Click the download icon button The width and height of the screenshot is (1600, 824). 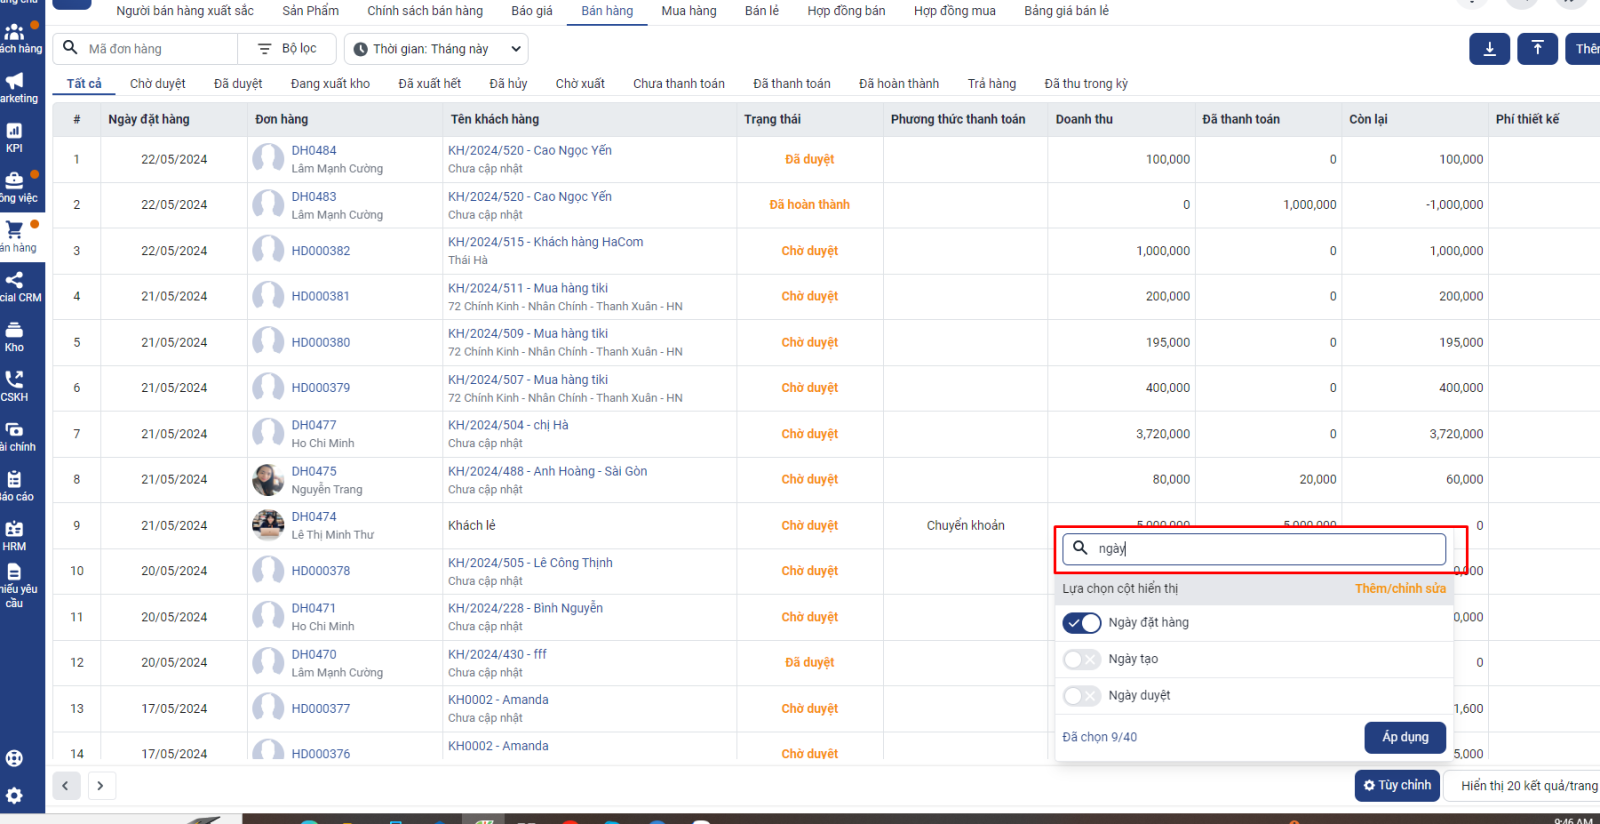click(x=1489, y=49)
